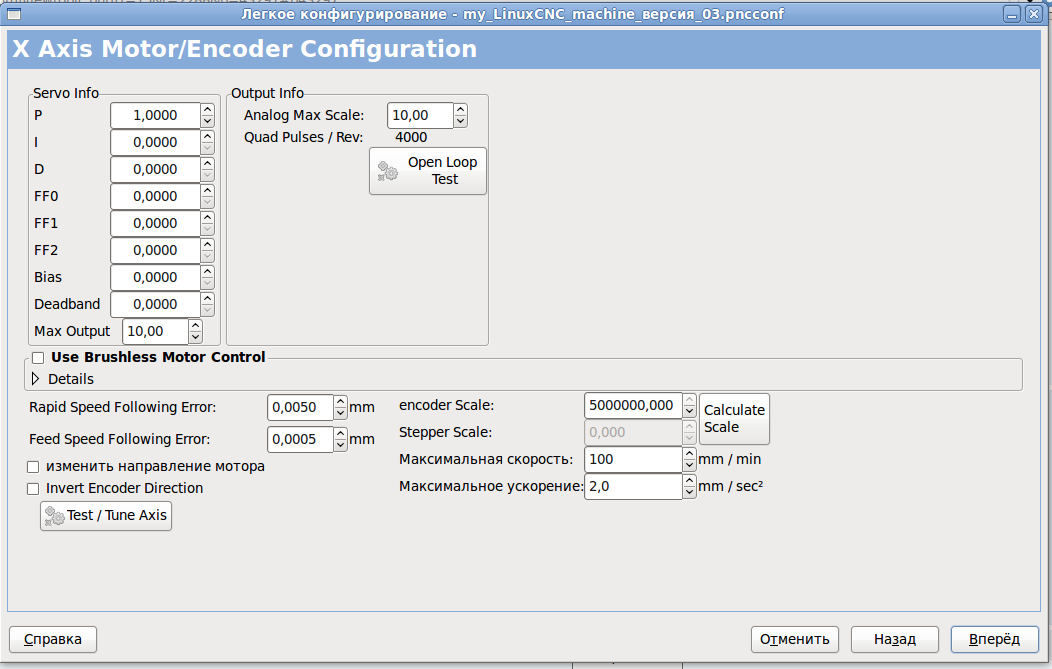This screenshot has width=1052, height=669.
Task: Increase Rapid Speed Following Error value
Action: [x=340, y=401]
